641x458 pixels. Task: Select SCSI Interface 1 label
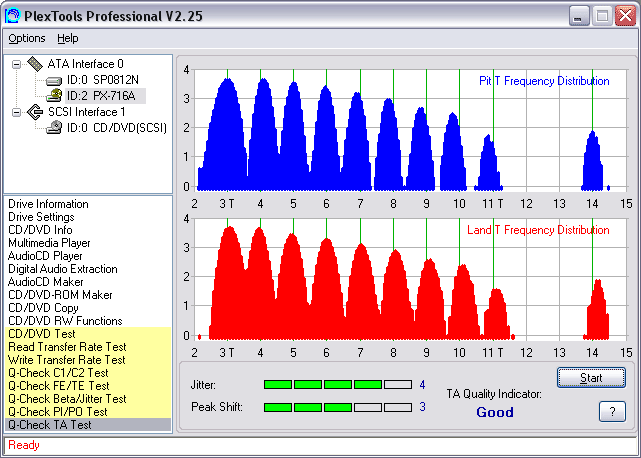point(87,112)
